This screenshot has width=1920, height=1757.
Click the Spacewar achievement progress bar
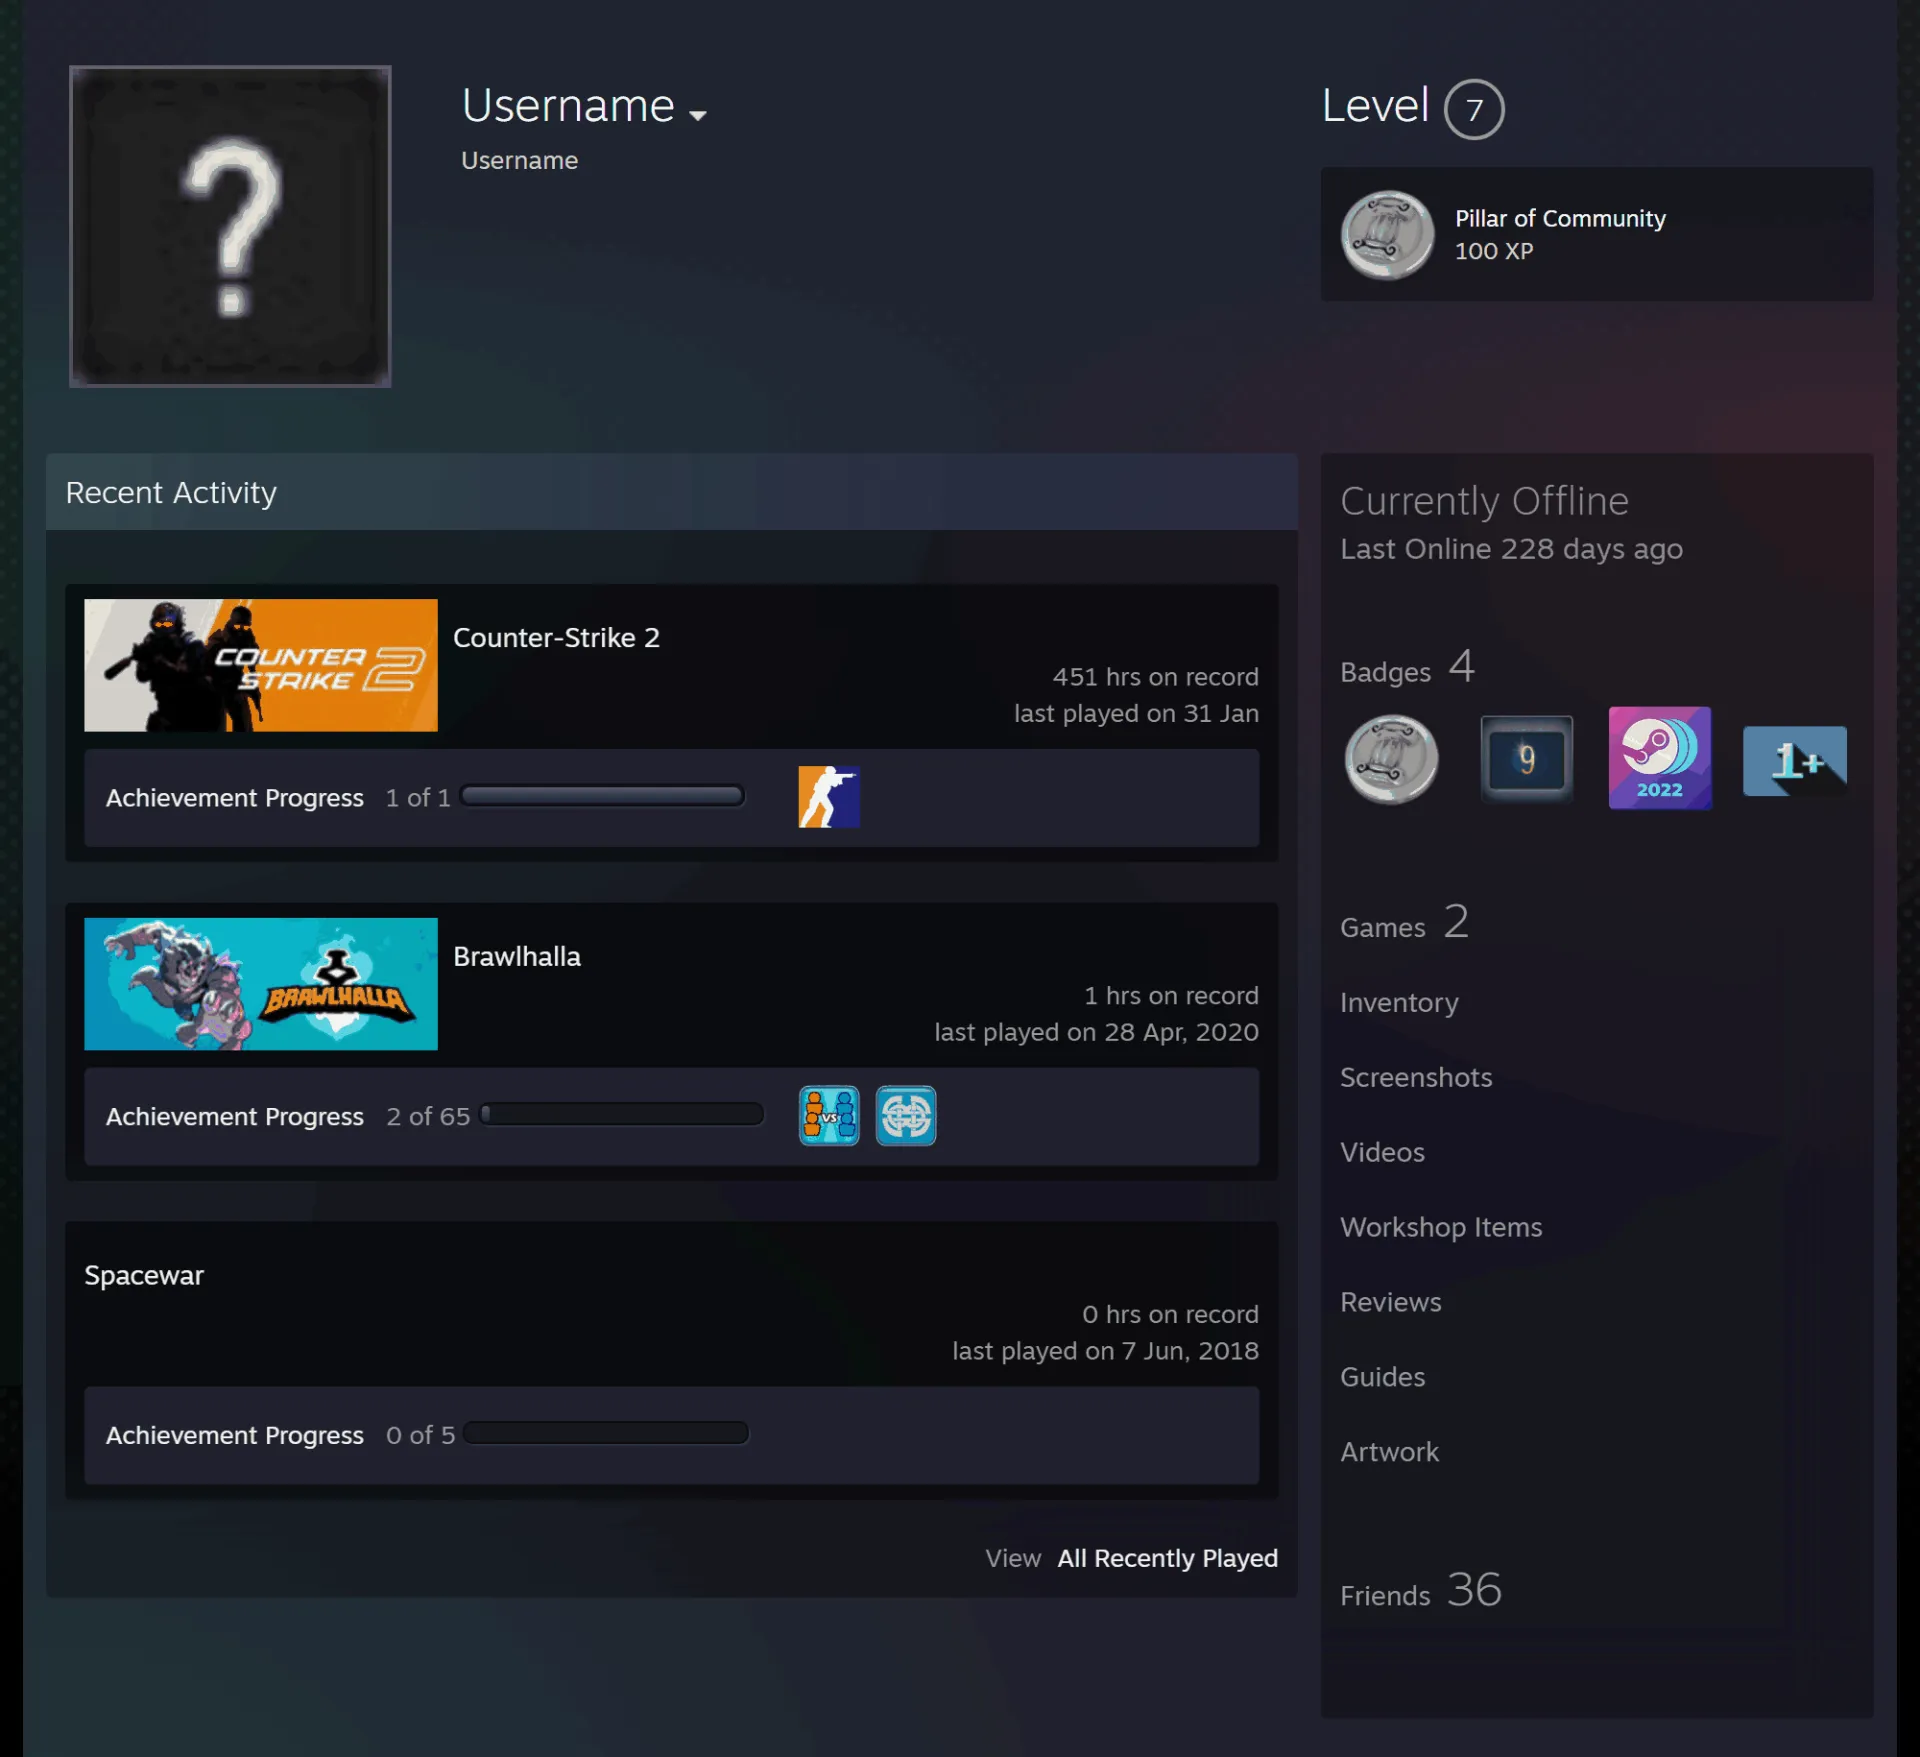(606, 1433)
